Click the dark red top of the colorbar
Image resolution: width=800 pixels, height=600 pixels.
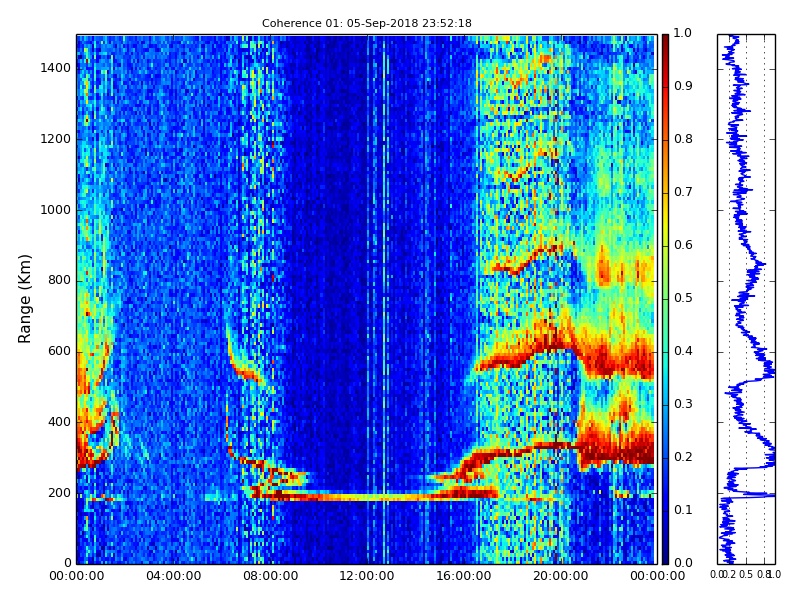[665, 40]
